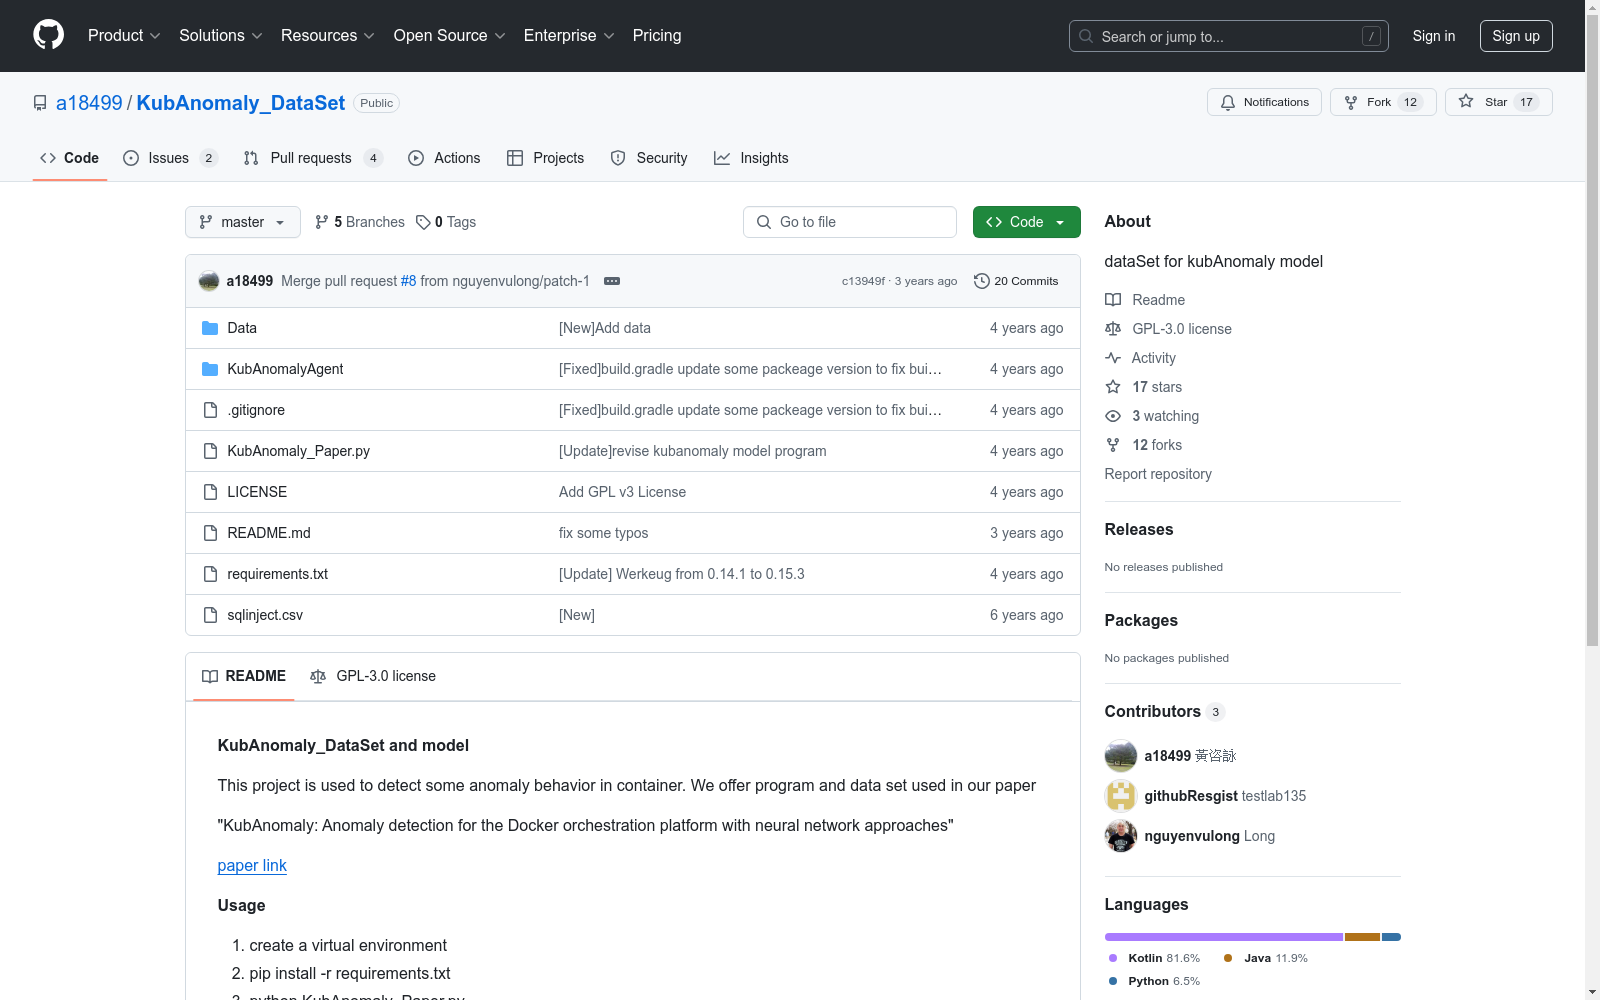Click the nguyenvulong contributor avatar
The width and height of the screenshot is (1600, 1000).
click(1121, 836)
